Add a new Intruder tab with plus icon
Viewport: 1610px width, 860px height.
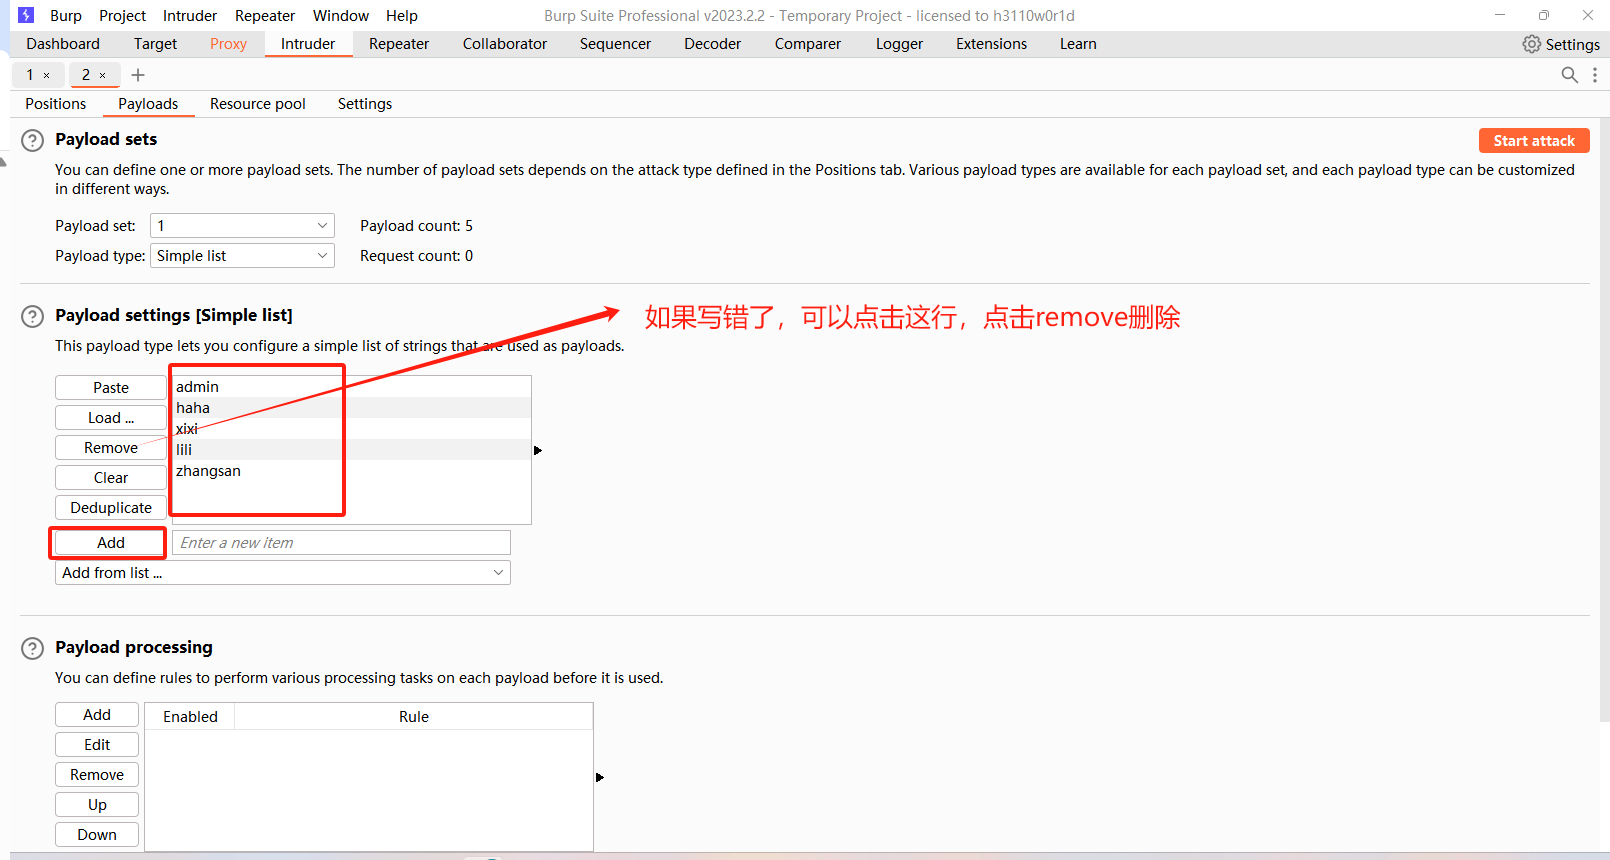click(138, 75)
